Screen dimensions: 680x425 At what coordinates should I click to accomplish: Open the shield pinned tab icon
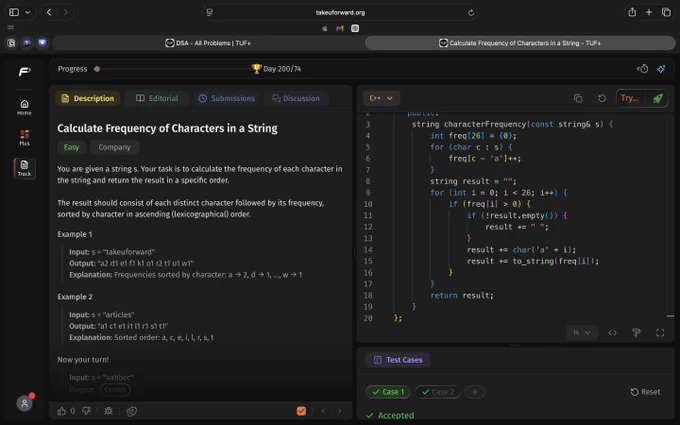point(42,43)
